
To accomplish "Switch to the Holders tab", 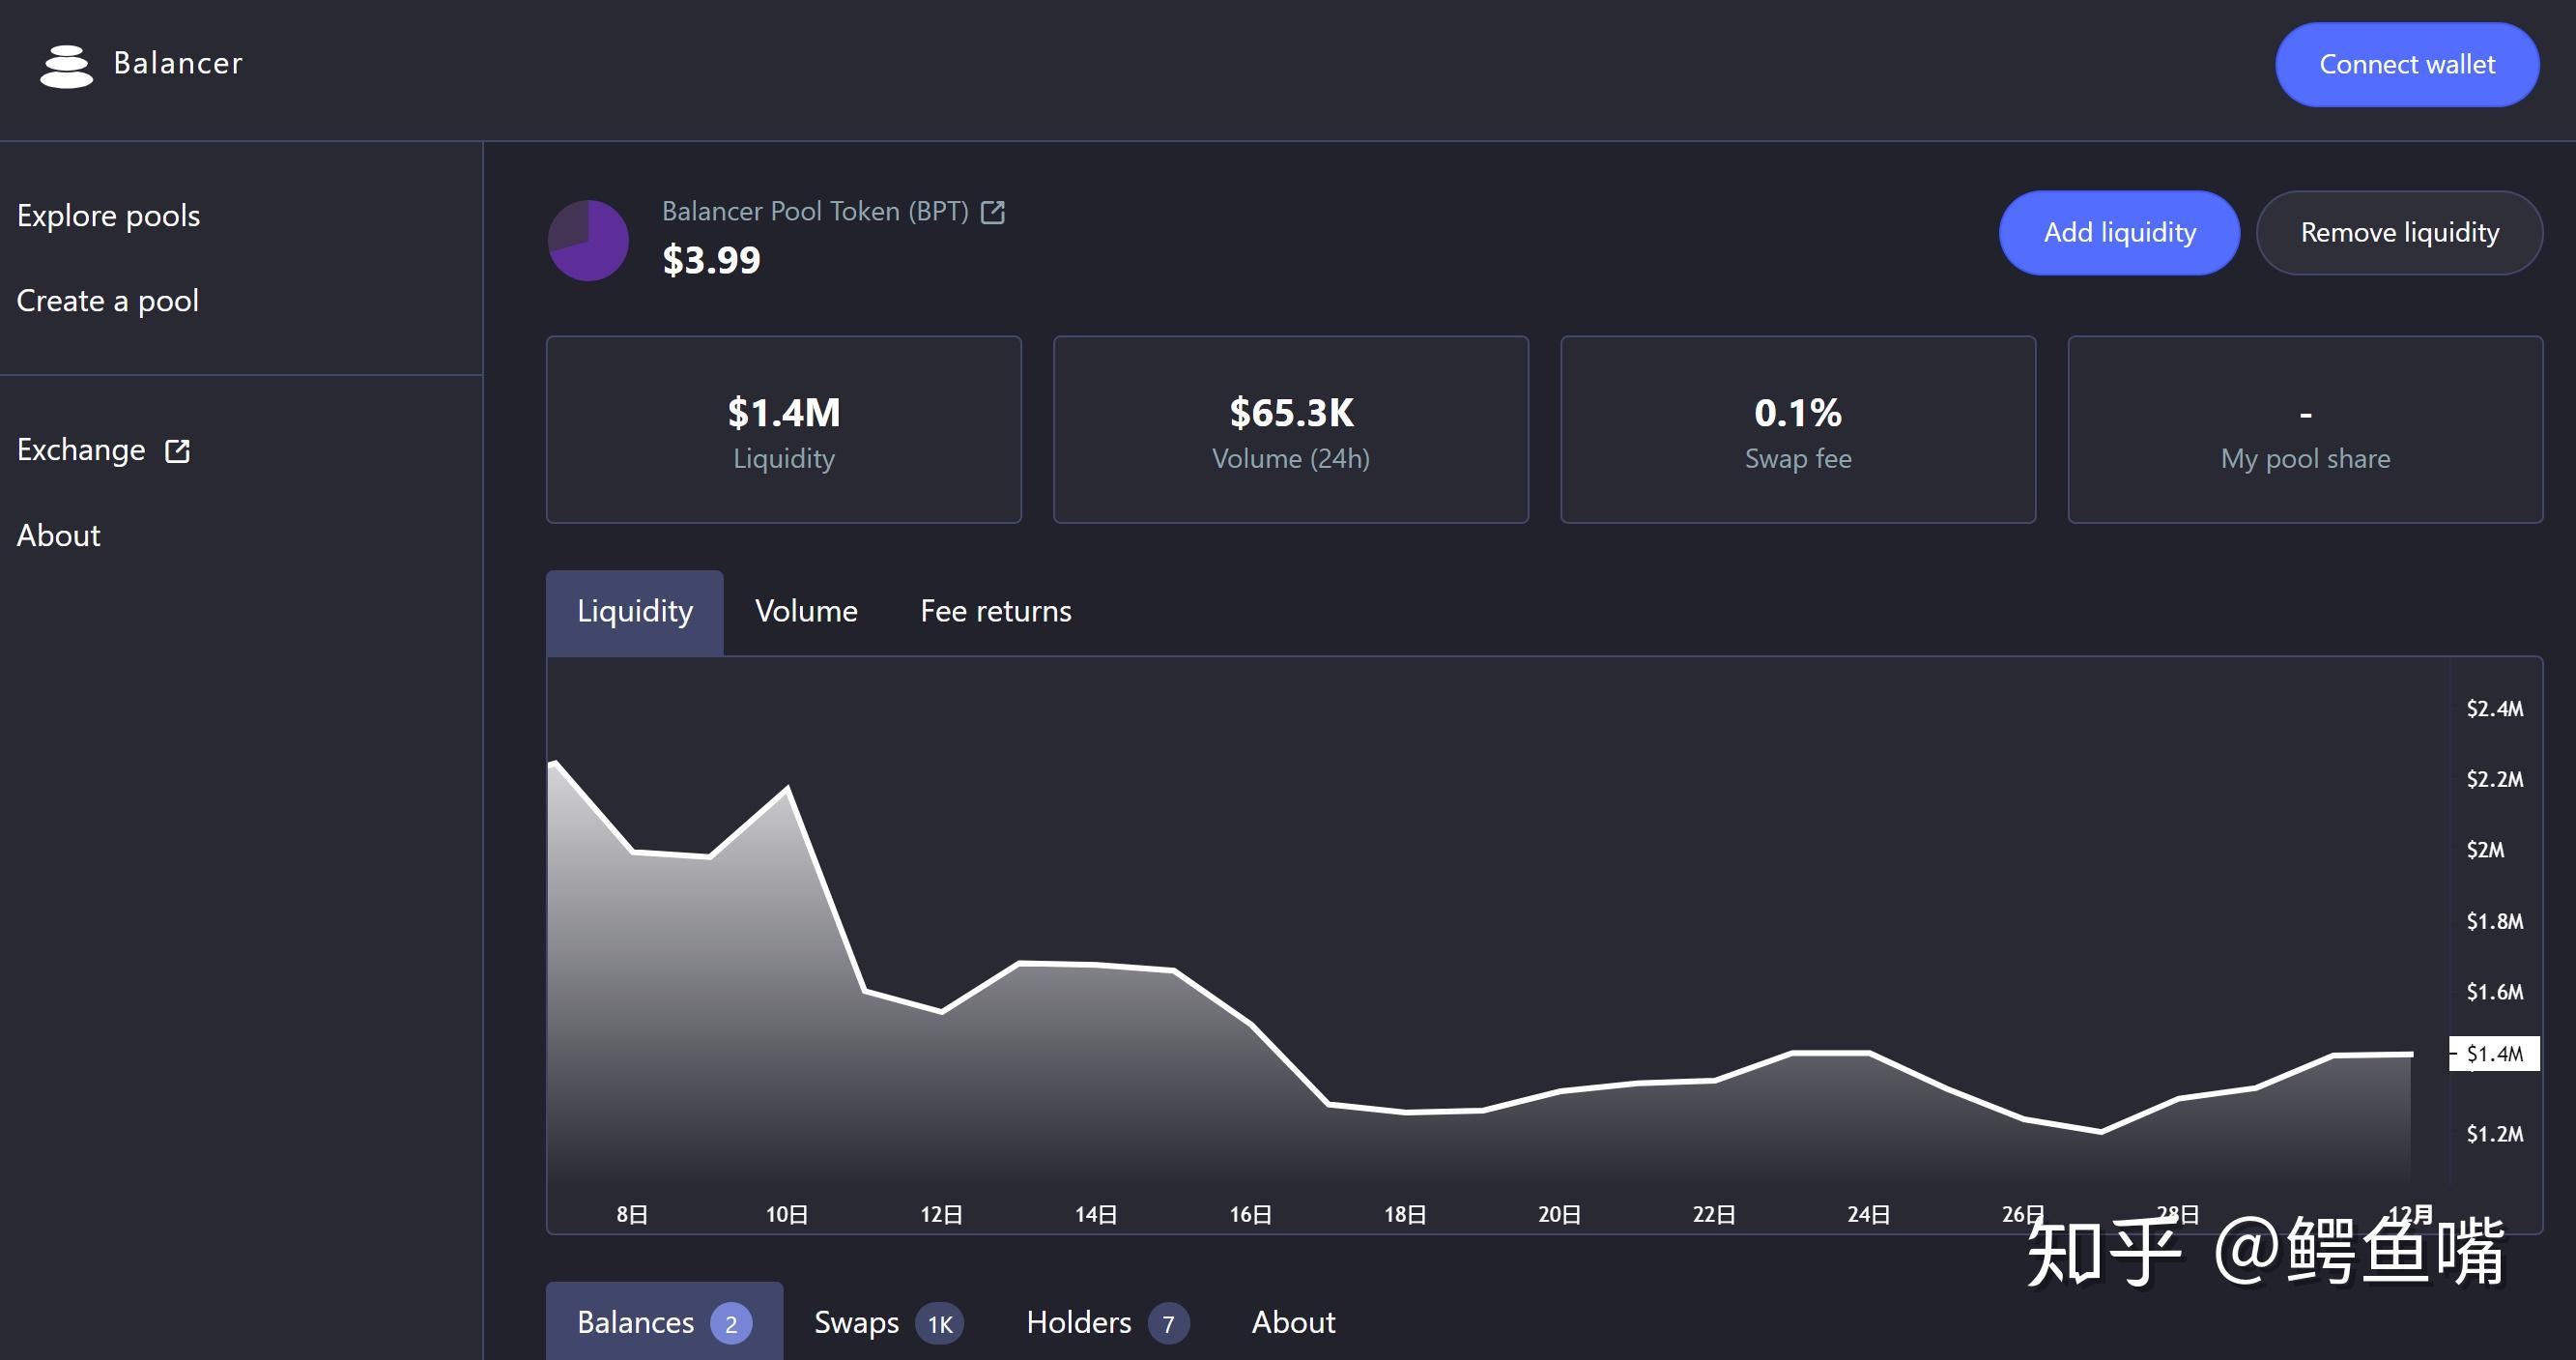I will click(1107, 1322).
